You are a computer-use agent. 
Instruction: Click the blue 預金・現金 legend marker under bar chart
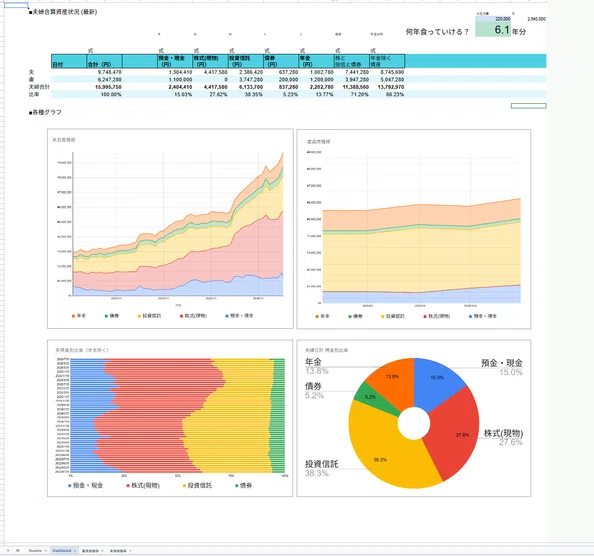[x=70, y=486]
